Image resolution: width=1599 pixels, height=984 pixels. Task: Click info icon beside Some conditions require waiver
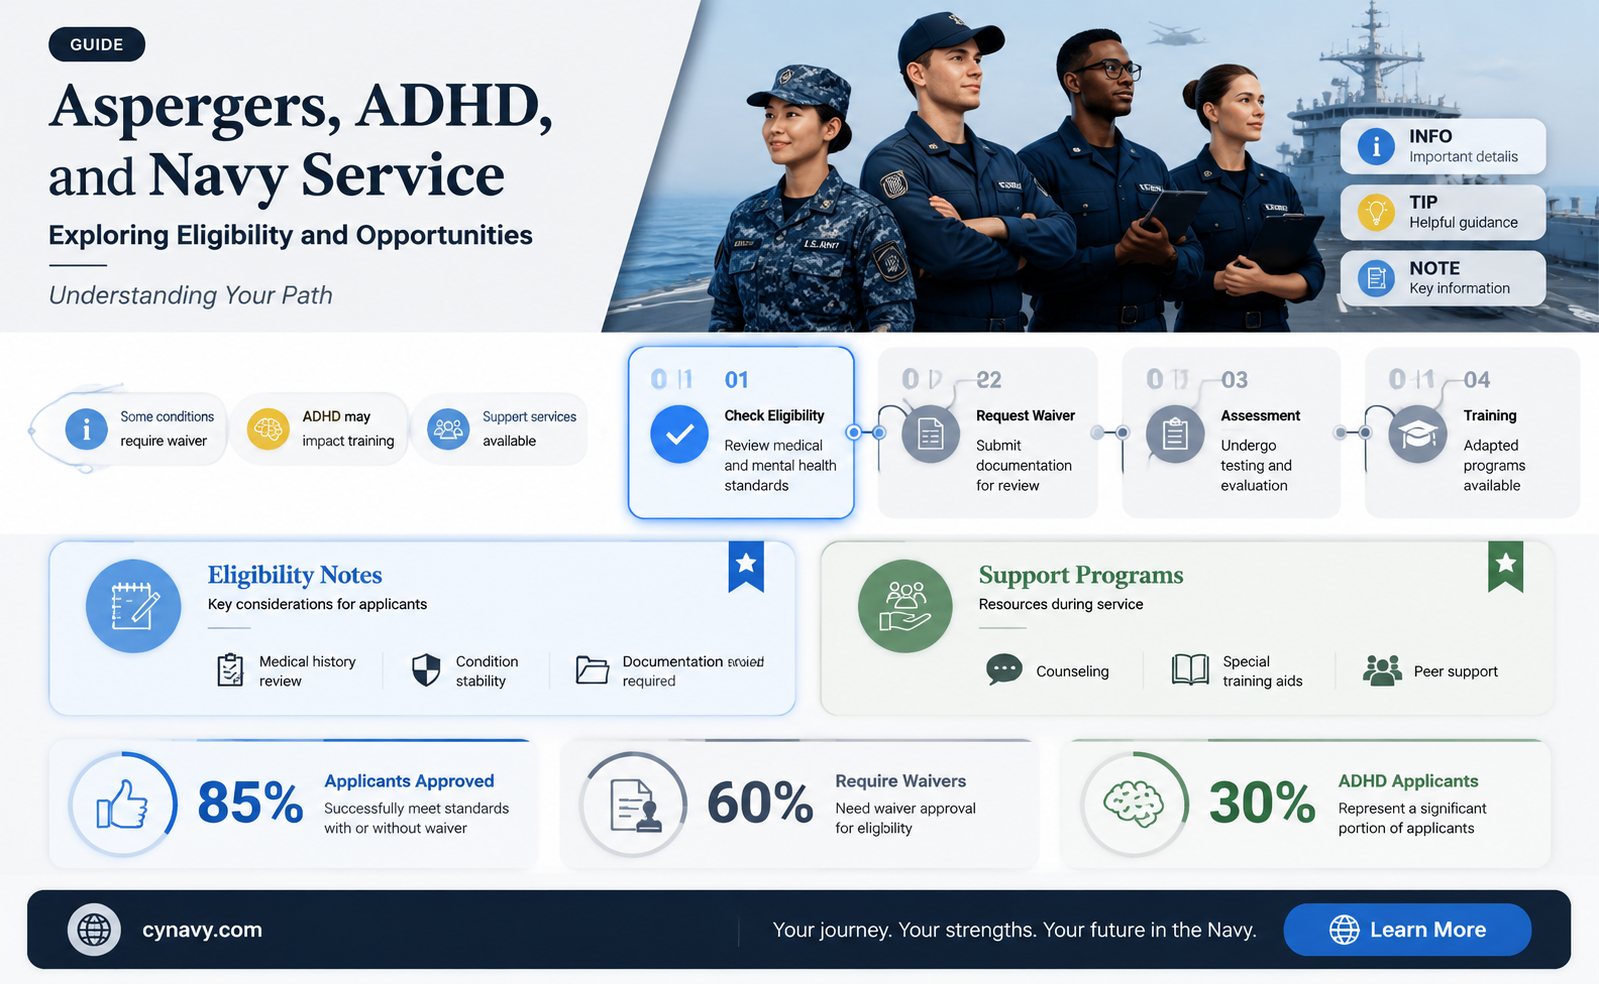pyautogui.click(x=87, y=429)
